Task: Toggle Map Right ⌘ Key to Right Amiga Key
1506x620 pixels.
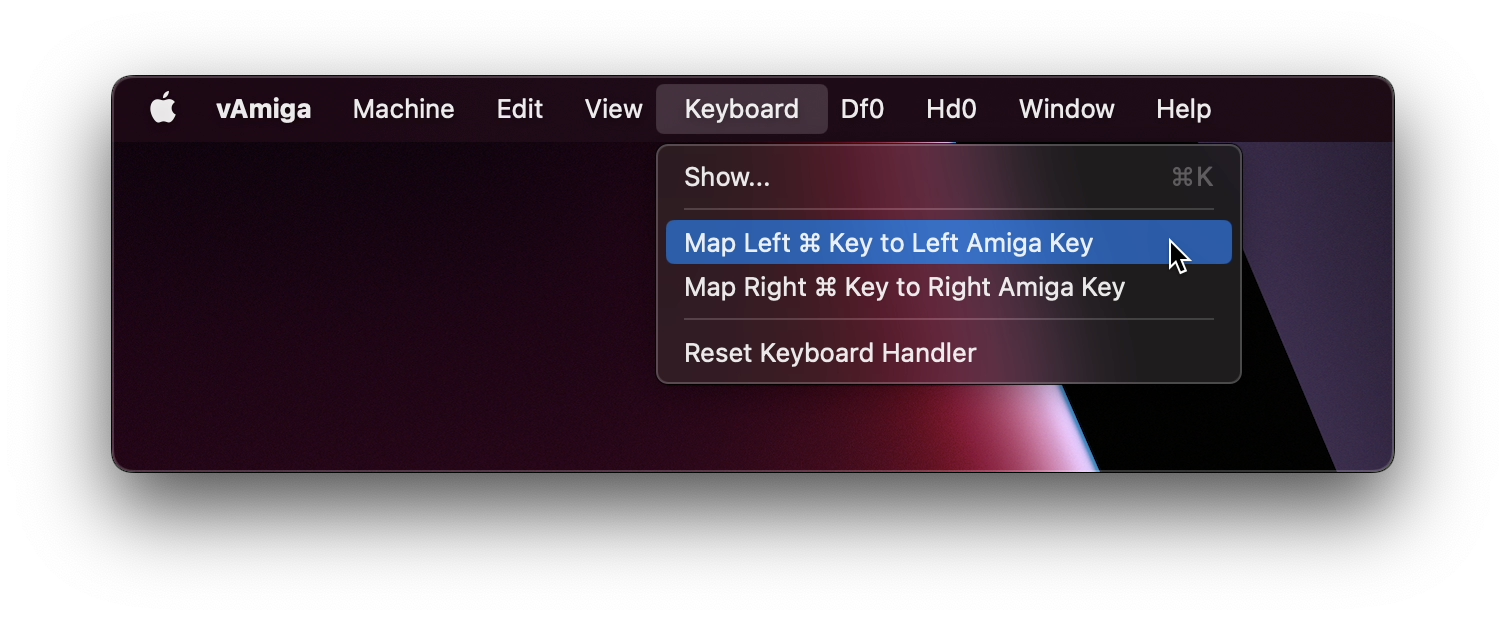Action: point(948,287)
